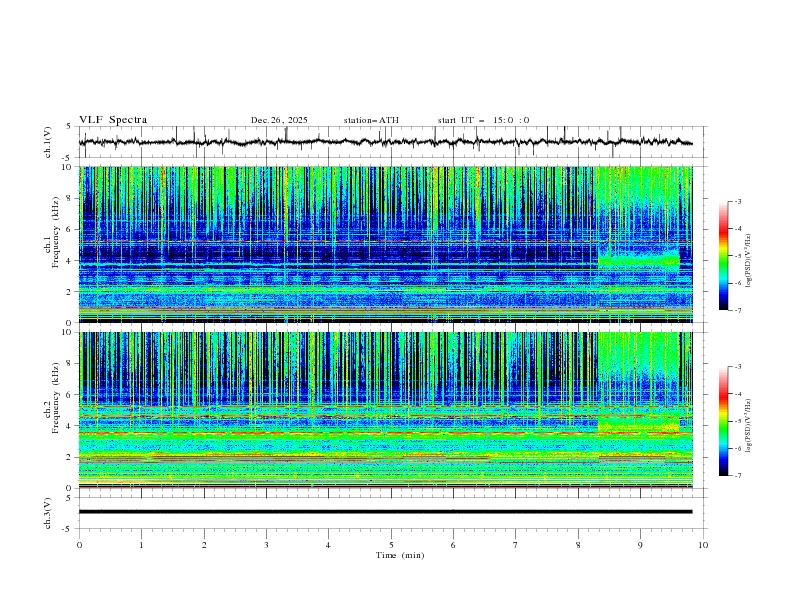Click the ch.1 voltage waveform trace

(385, 142)
